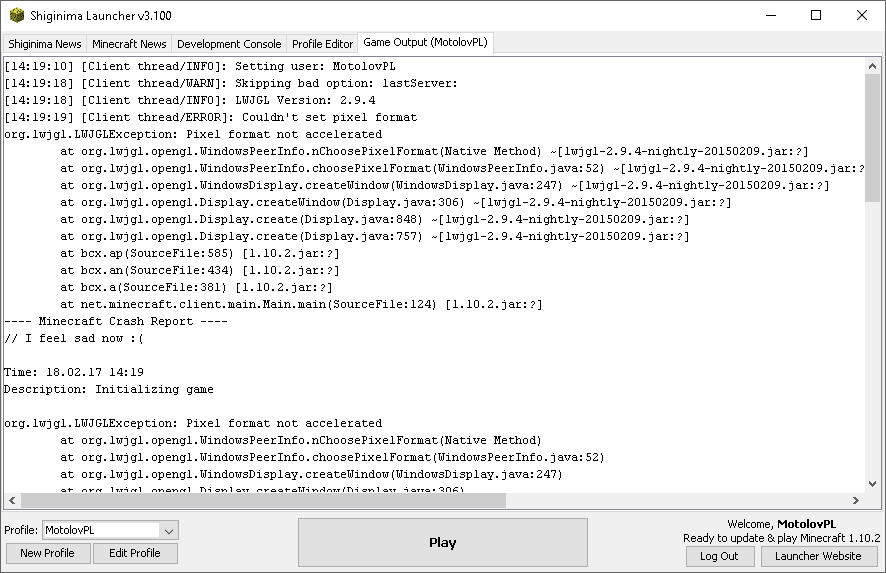This screenshot has width=886, height=573.
Task: Open the Minecraft News tab
Action: click(x=129, y=44)
